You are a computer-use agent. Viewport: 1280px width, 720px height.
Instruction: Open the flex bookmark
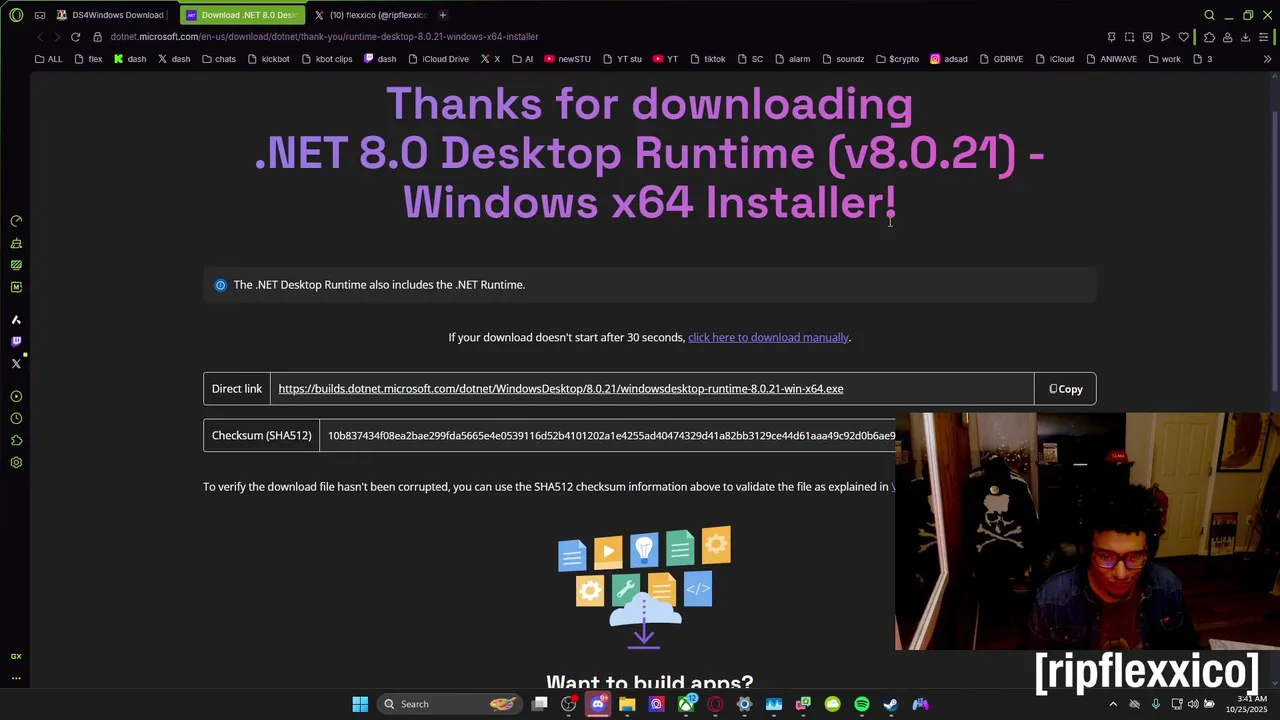point(88,59)
